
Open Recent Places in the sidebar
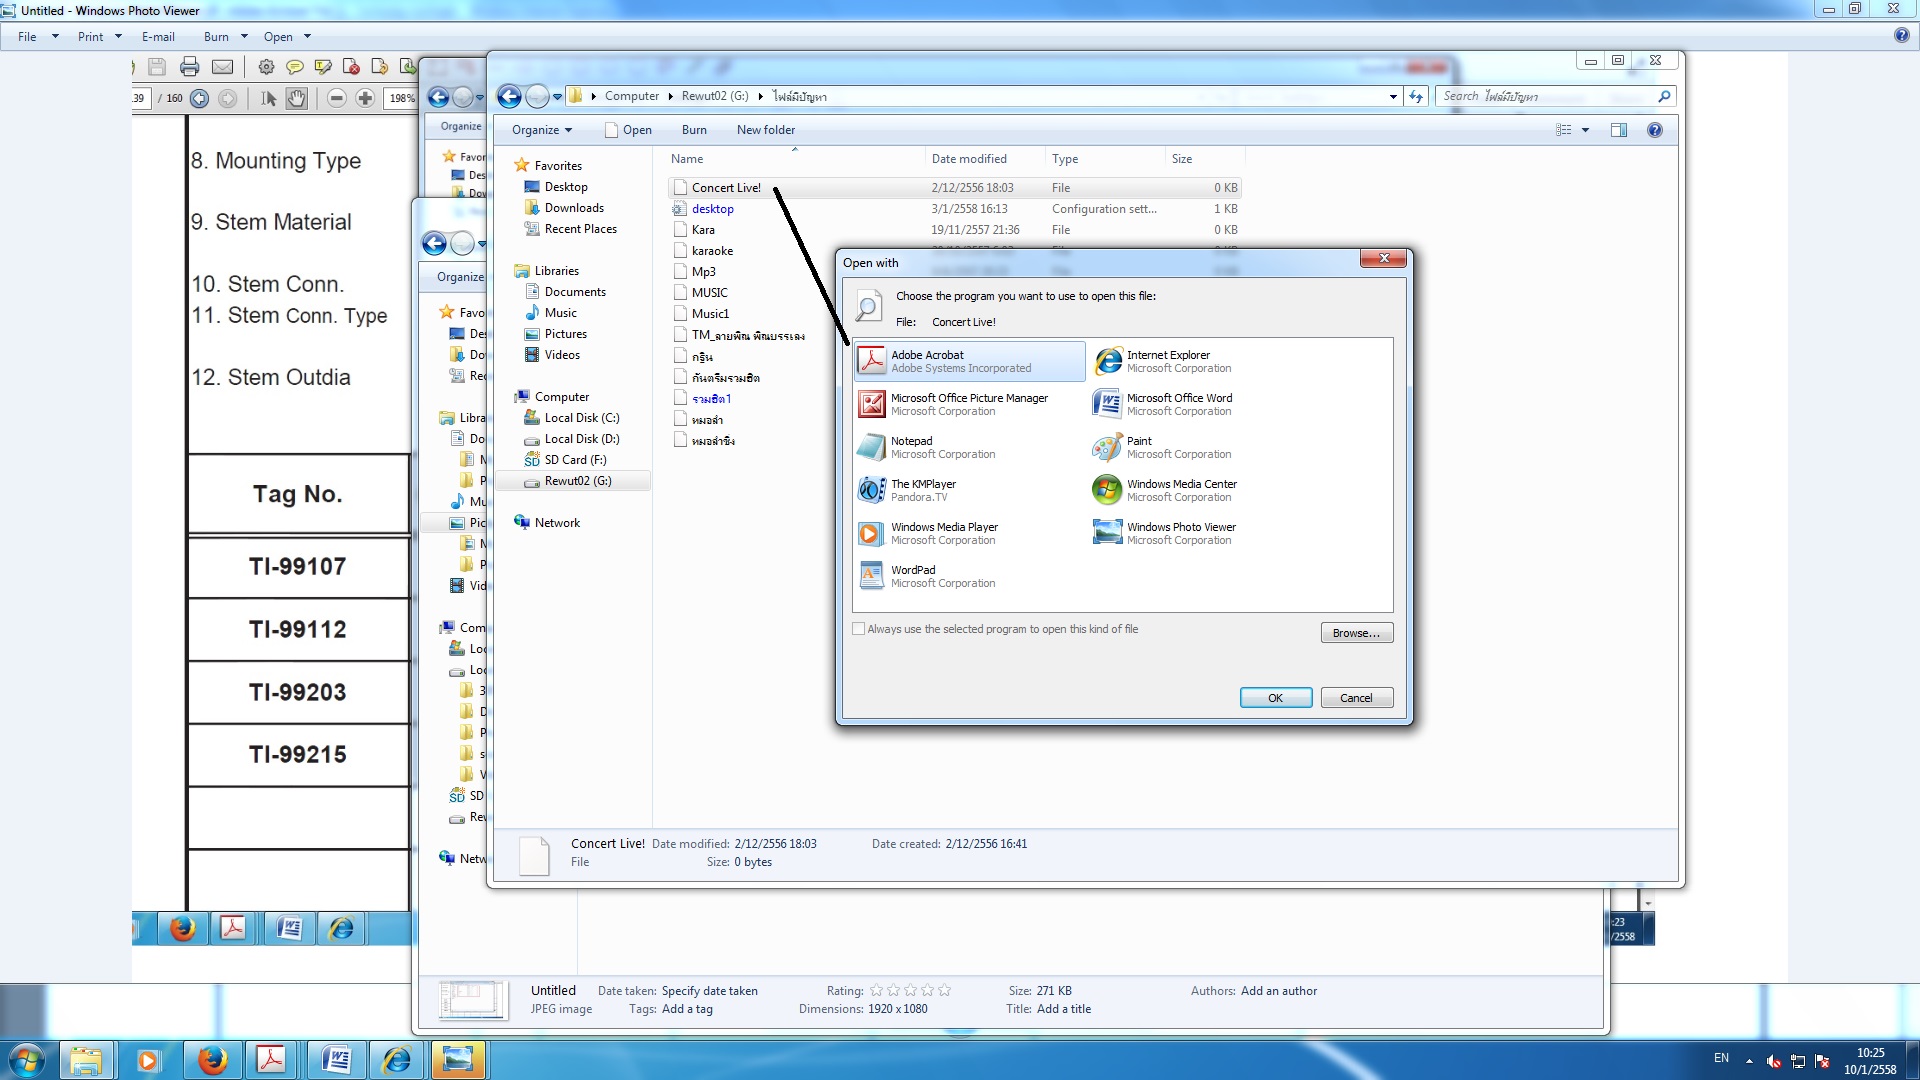580,229
